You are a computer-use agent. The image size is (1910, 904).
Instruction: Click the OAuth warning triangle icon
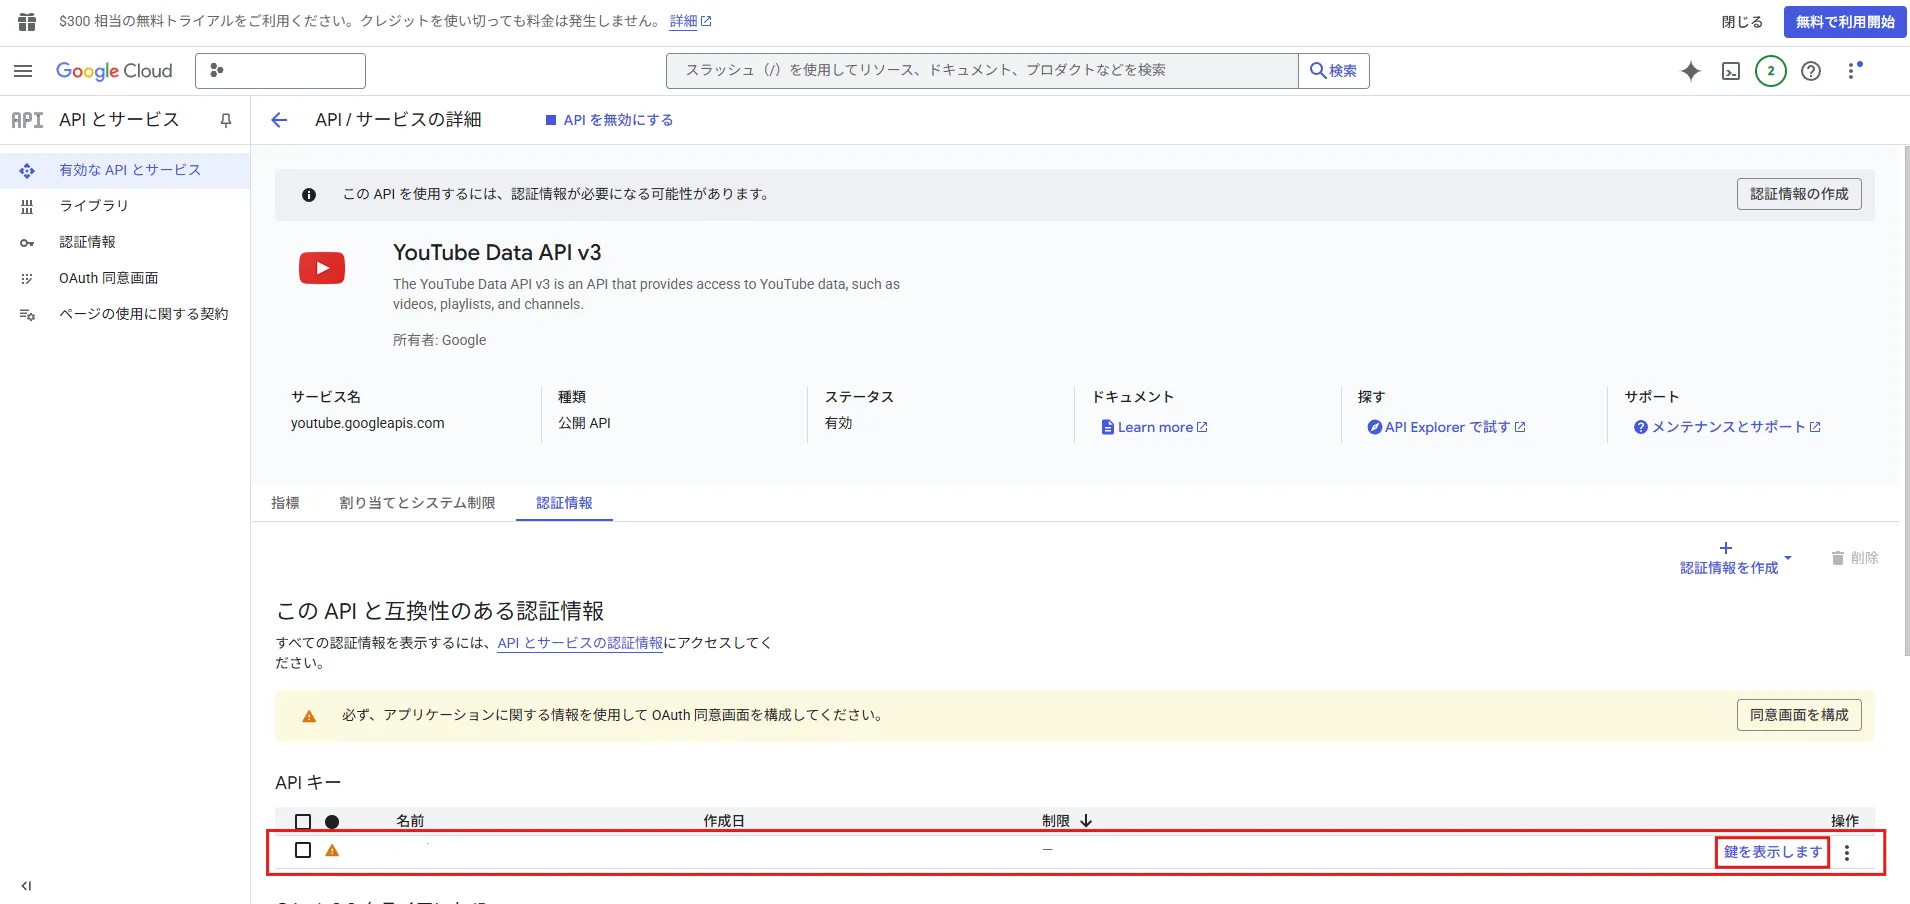tap(309, 716)
